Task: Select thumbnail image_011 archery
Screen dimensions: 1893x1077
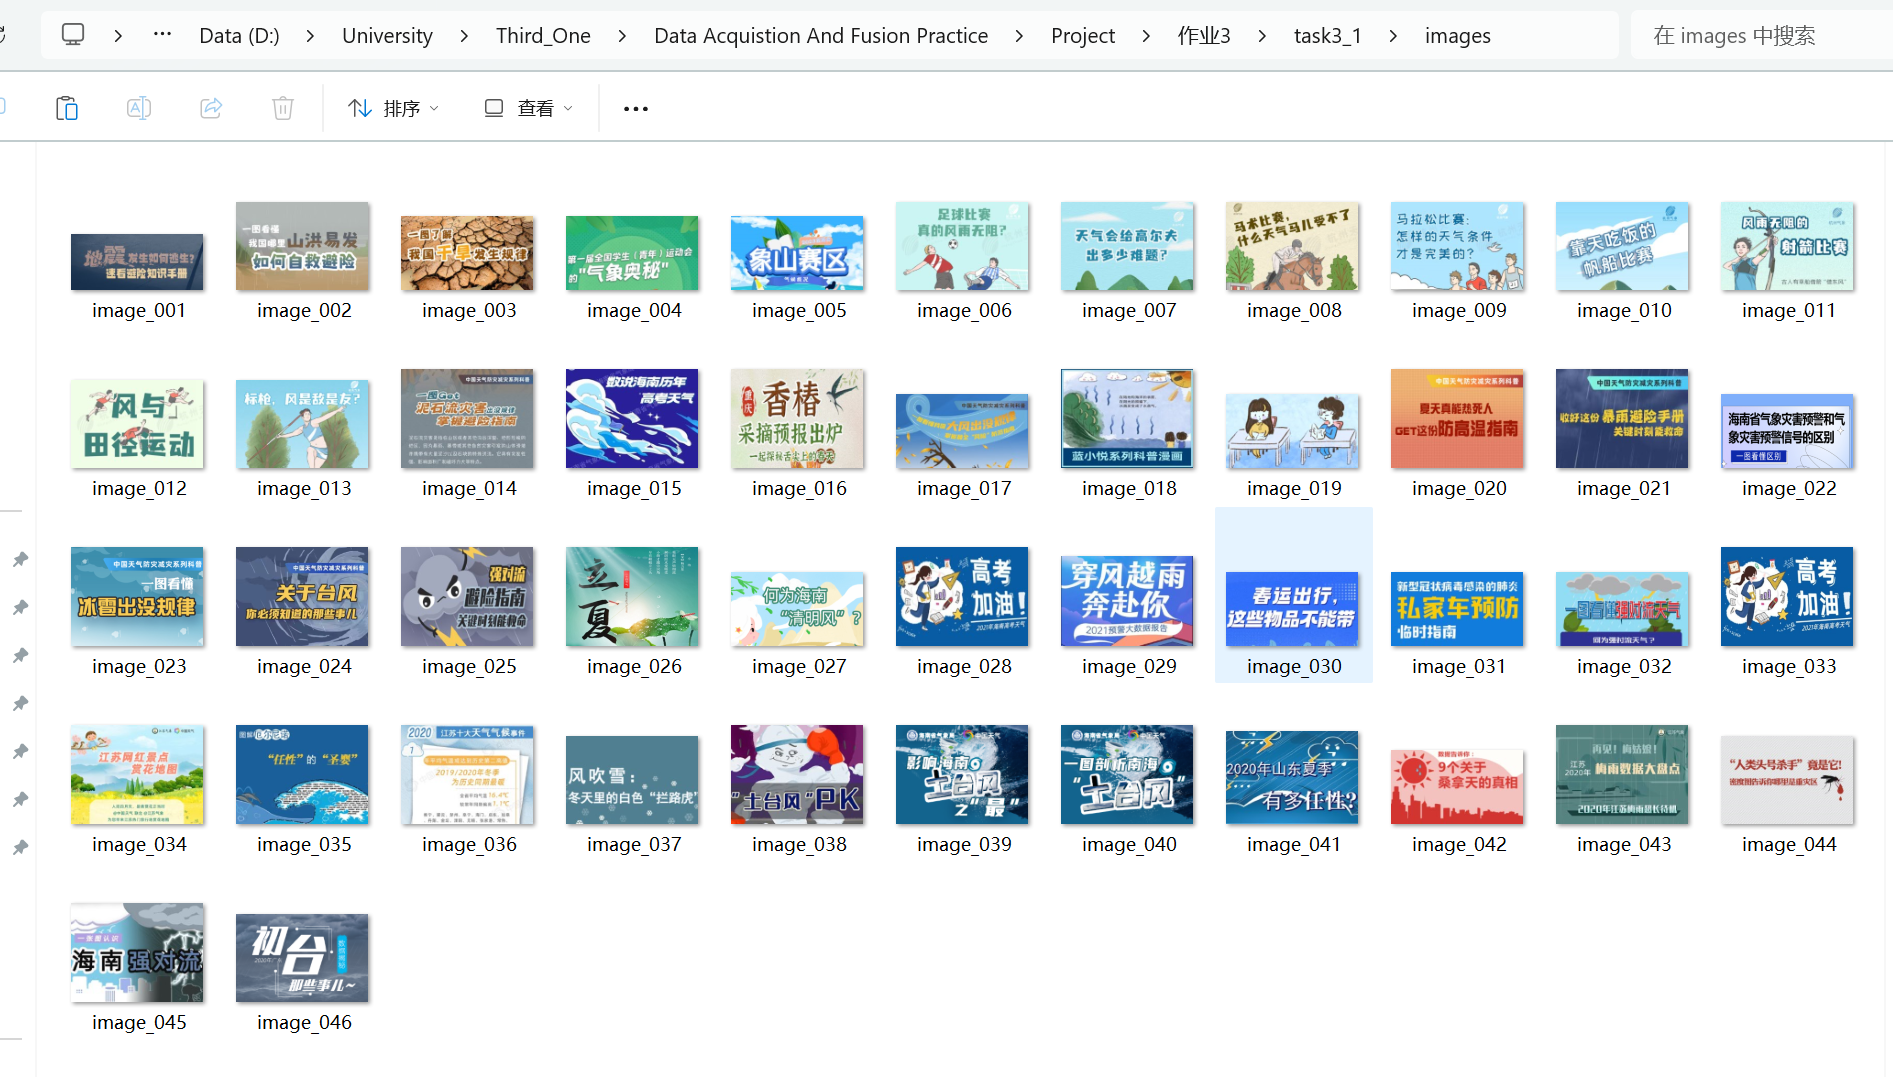Action: pos(1787,246)
